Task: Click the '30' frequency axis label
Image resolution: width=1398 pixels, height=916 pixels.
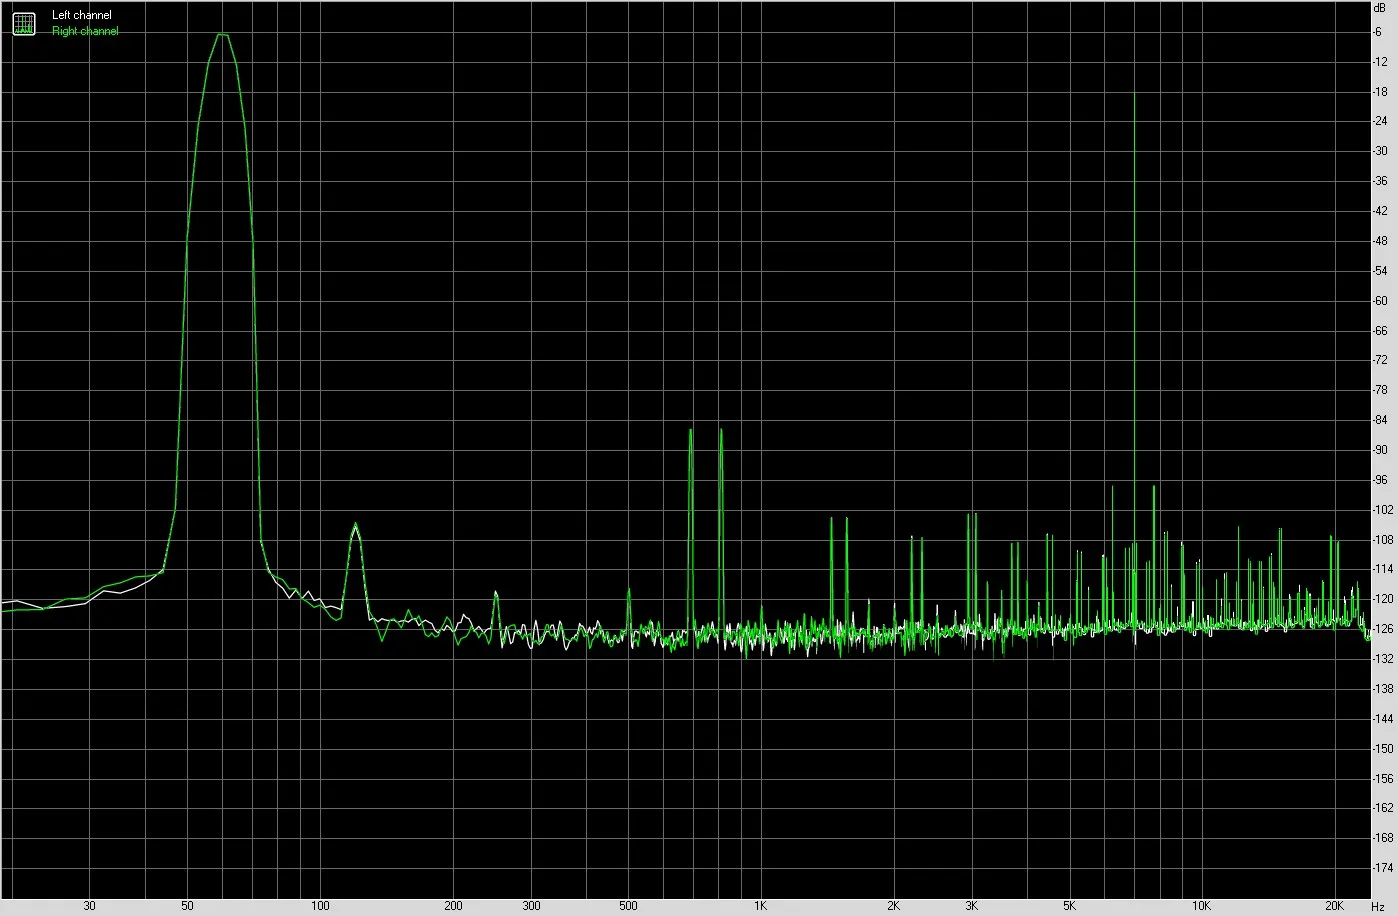Action: click(90, 906)
